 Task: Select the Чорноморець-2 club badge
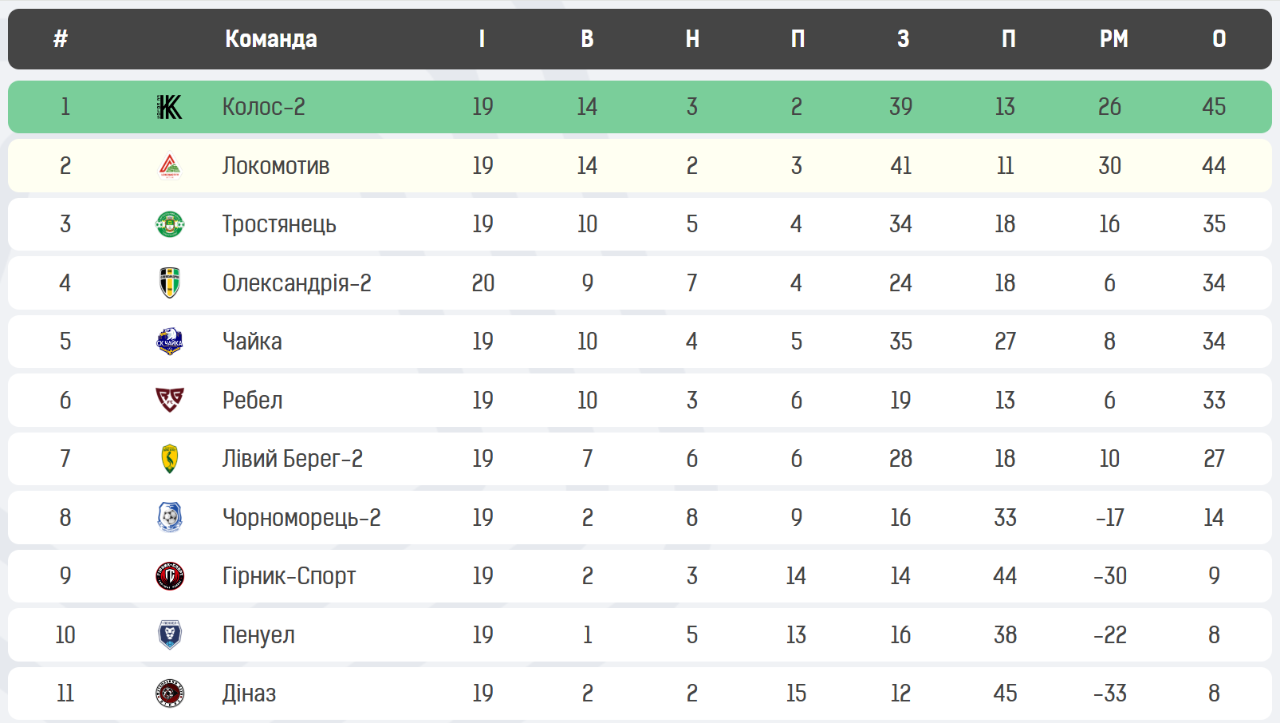tap(170, 518)
